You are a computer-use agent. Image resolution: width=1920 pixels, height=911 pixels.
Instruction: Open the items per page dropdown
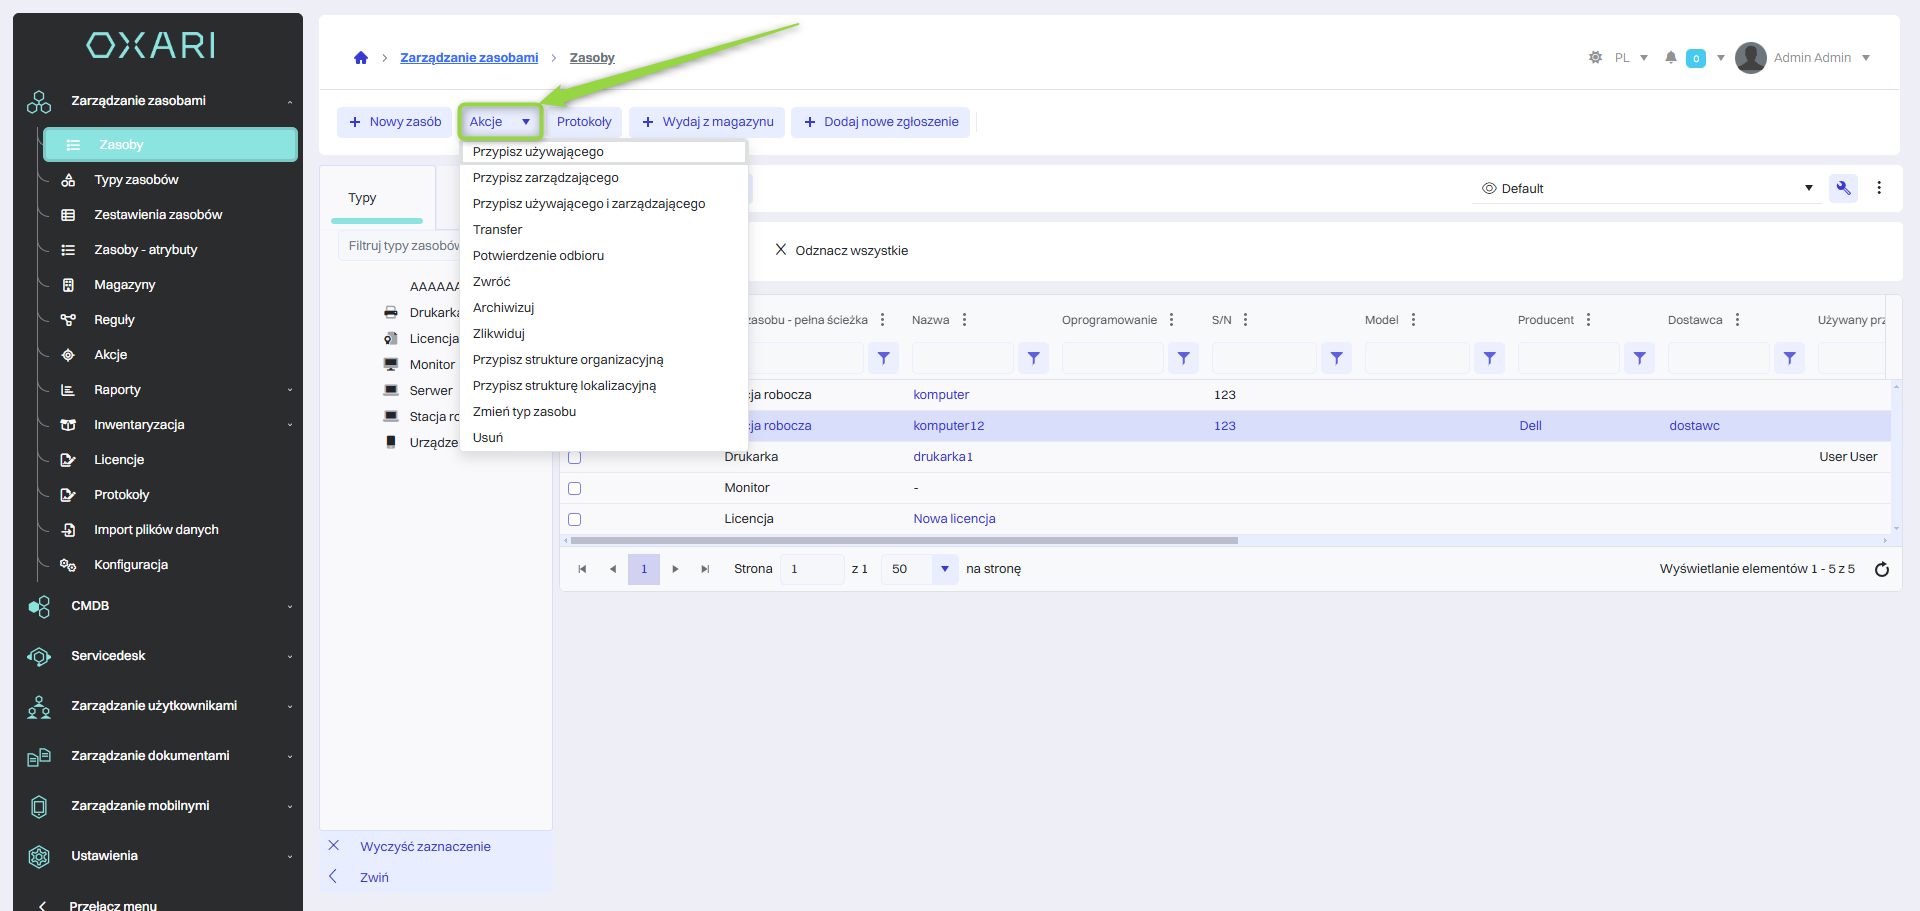pyautogui.click(x=944, y=569)
